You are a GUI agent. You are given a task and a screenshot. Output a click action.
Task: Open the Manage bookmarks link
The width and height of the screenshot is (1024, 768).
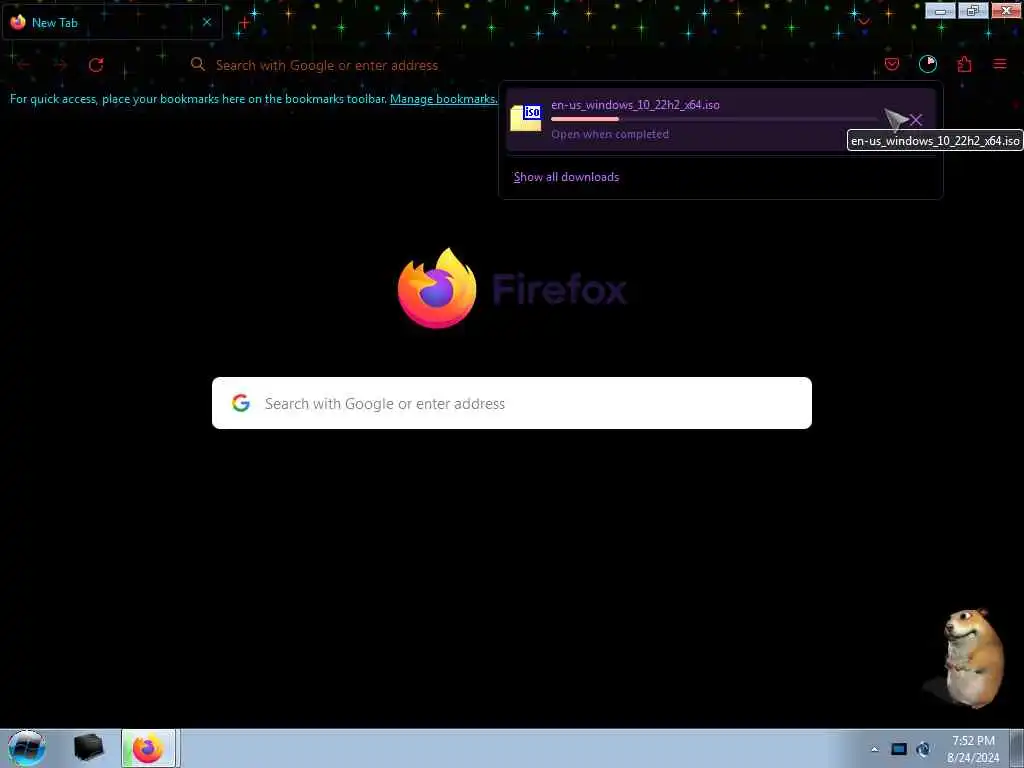(443, 99)
